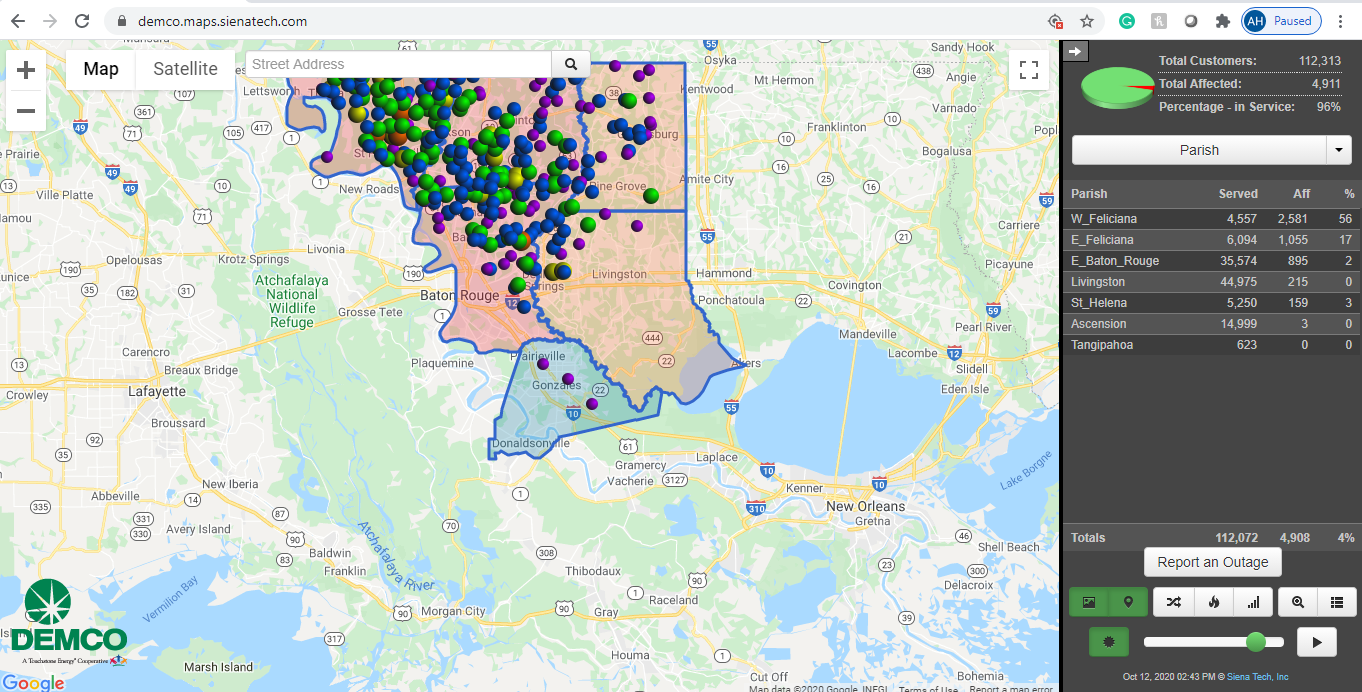The image size is (1362, 692).
Task: Toggle the image overlay layer button
Action: (x=1089, y=602)
